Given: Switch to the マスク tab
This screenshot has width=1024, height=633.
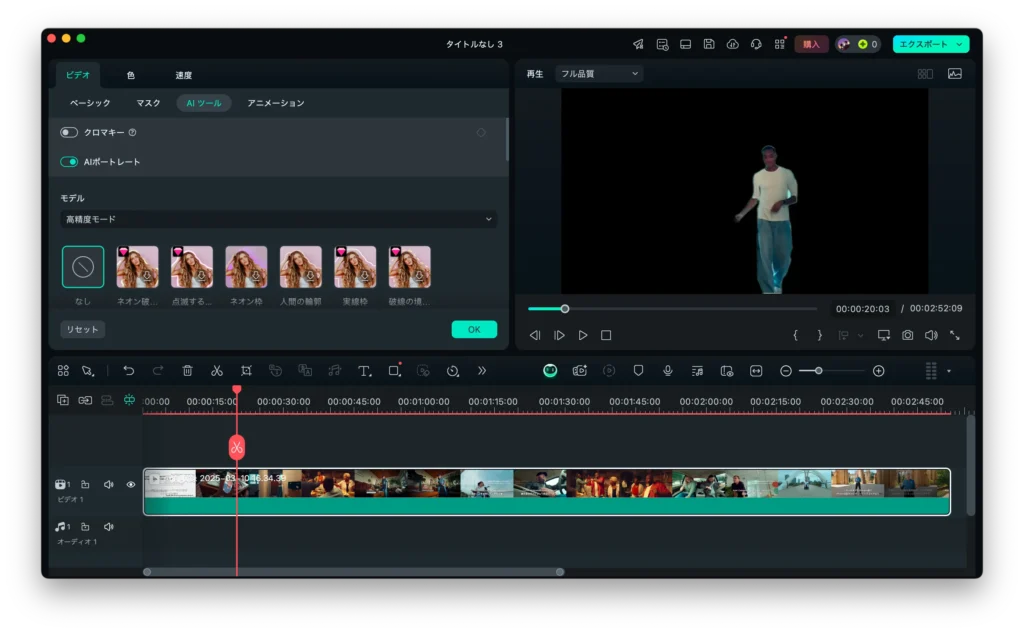Looking at the screenshot, I should 148,103.
